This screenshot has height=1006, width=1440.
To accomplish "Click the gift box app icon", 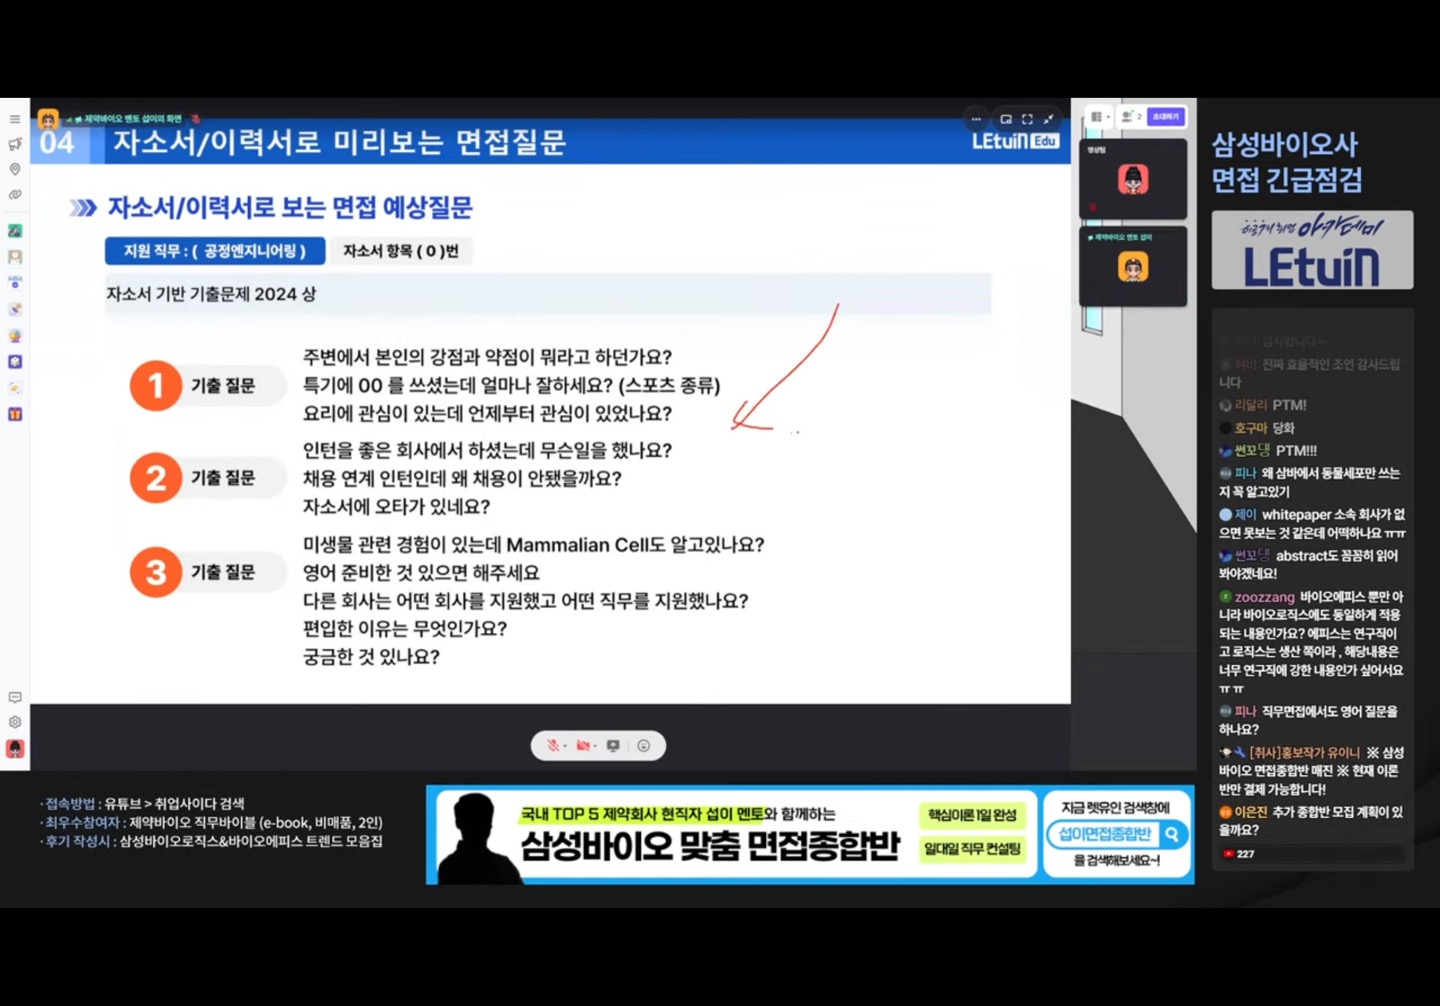I will pyautogui.click(x=15, y=414).
